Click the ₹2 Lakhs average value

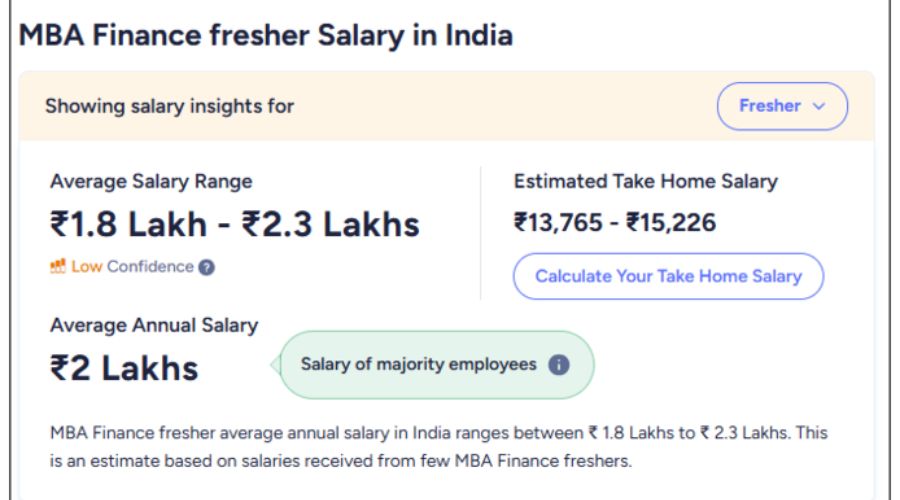tap(124, 368)
